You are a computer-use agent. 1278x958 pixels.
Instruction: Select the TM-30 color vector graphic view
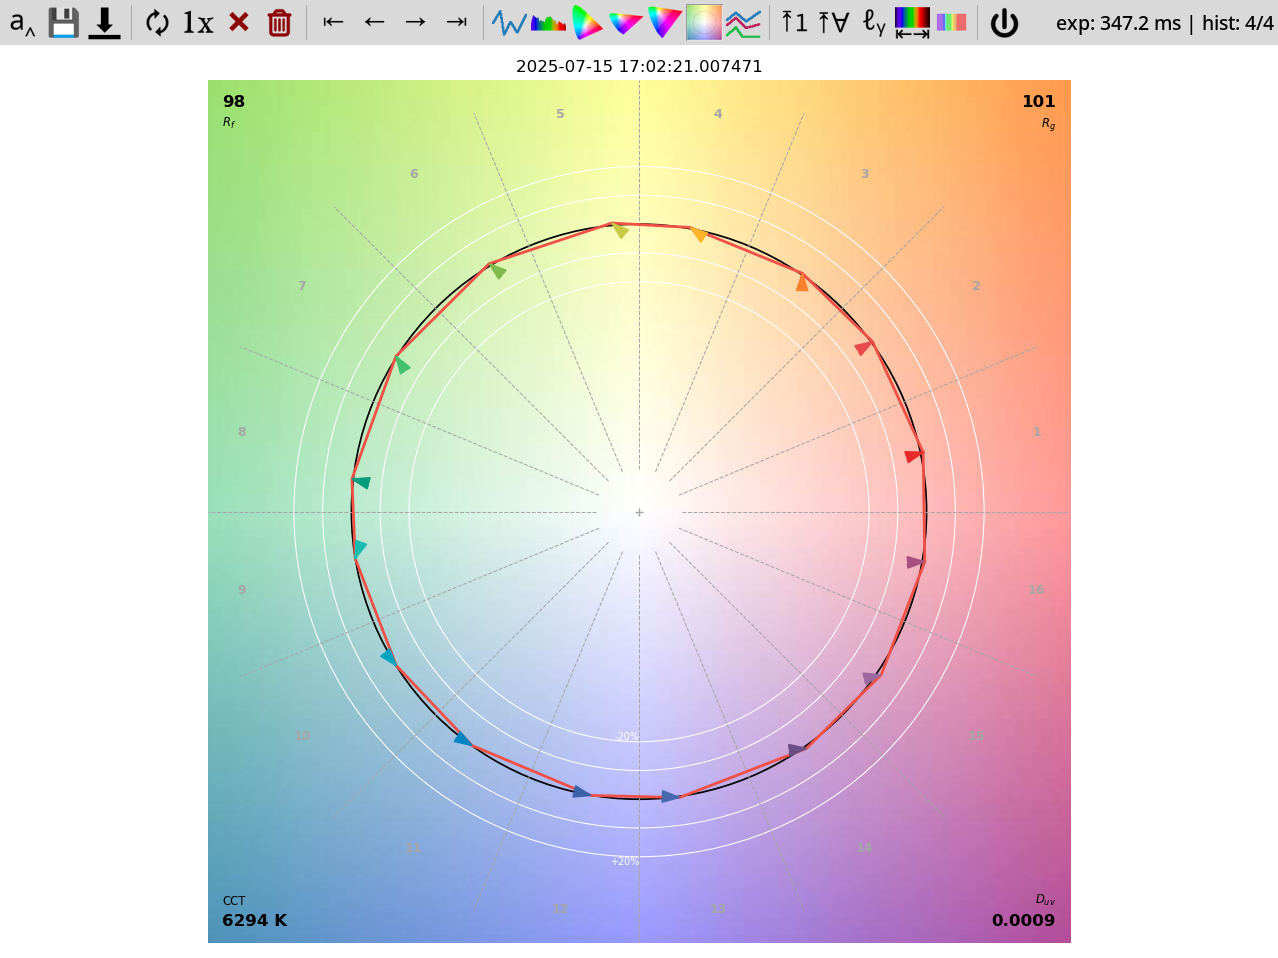pyautogui.click(x=704, y=22)
